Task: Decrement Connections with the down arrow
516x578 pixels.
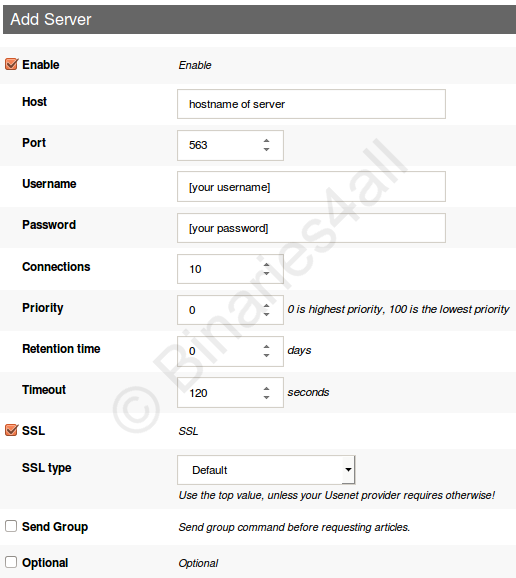Action: coord(266,274)
